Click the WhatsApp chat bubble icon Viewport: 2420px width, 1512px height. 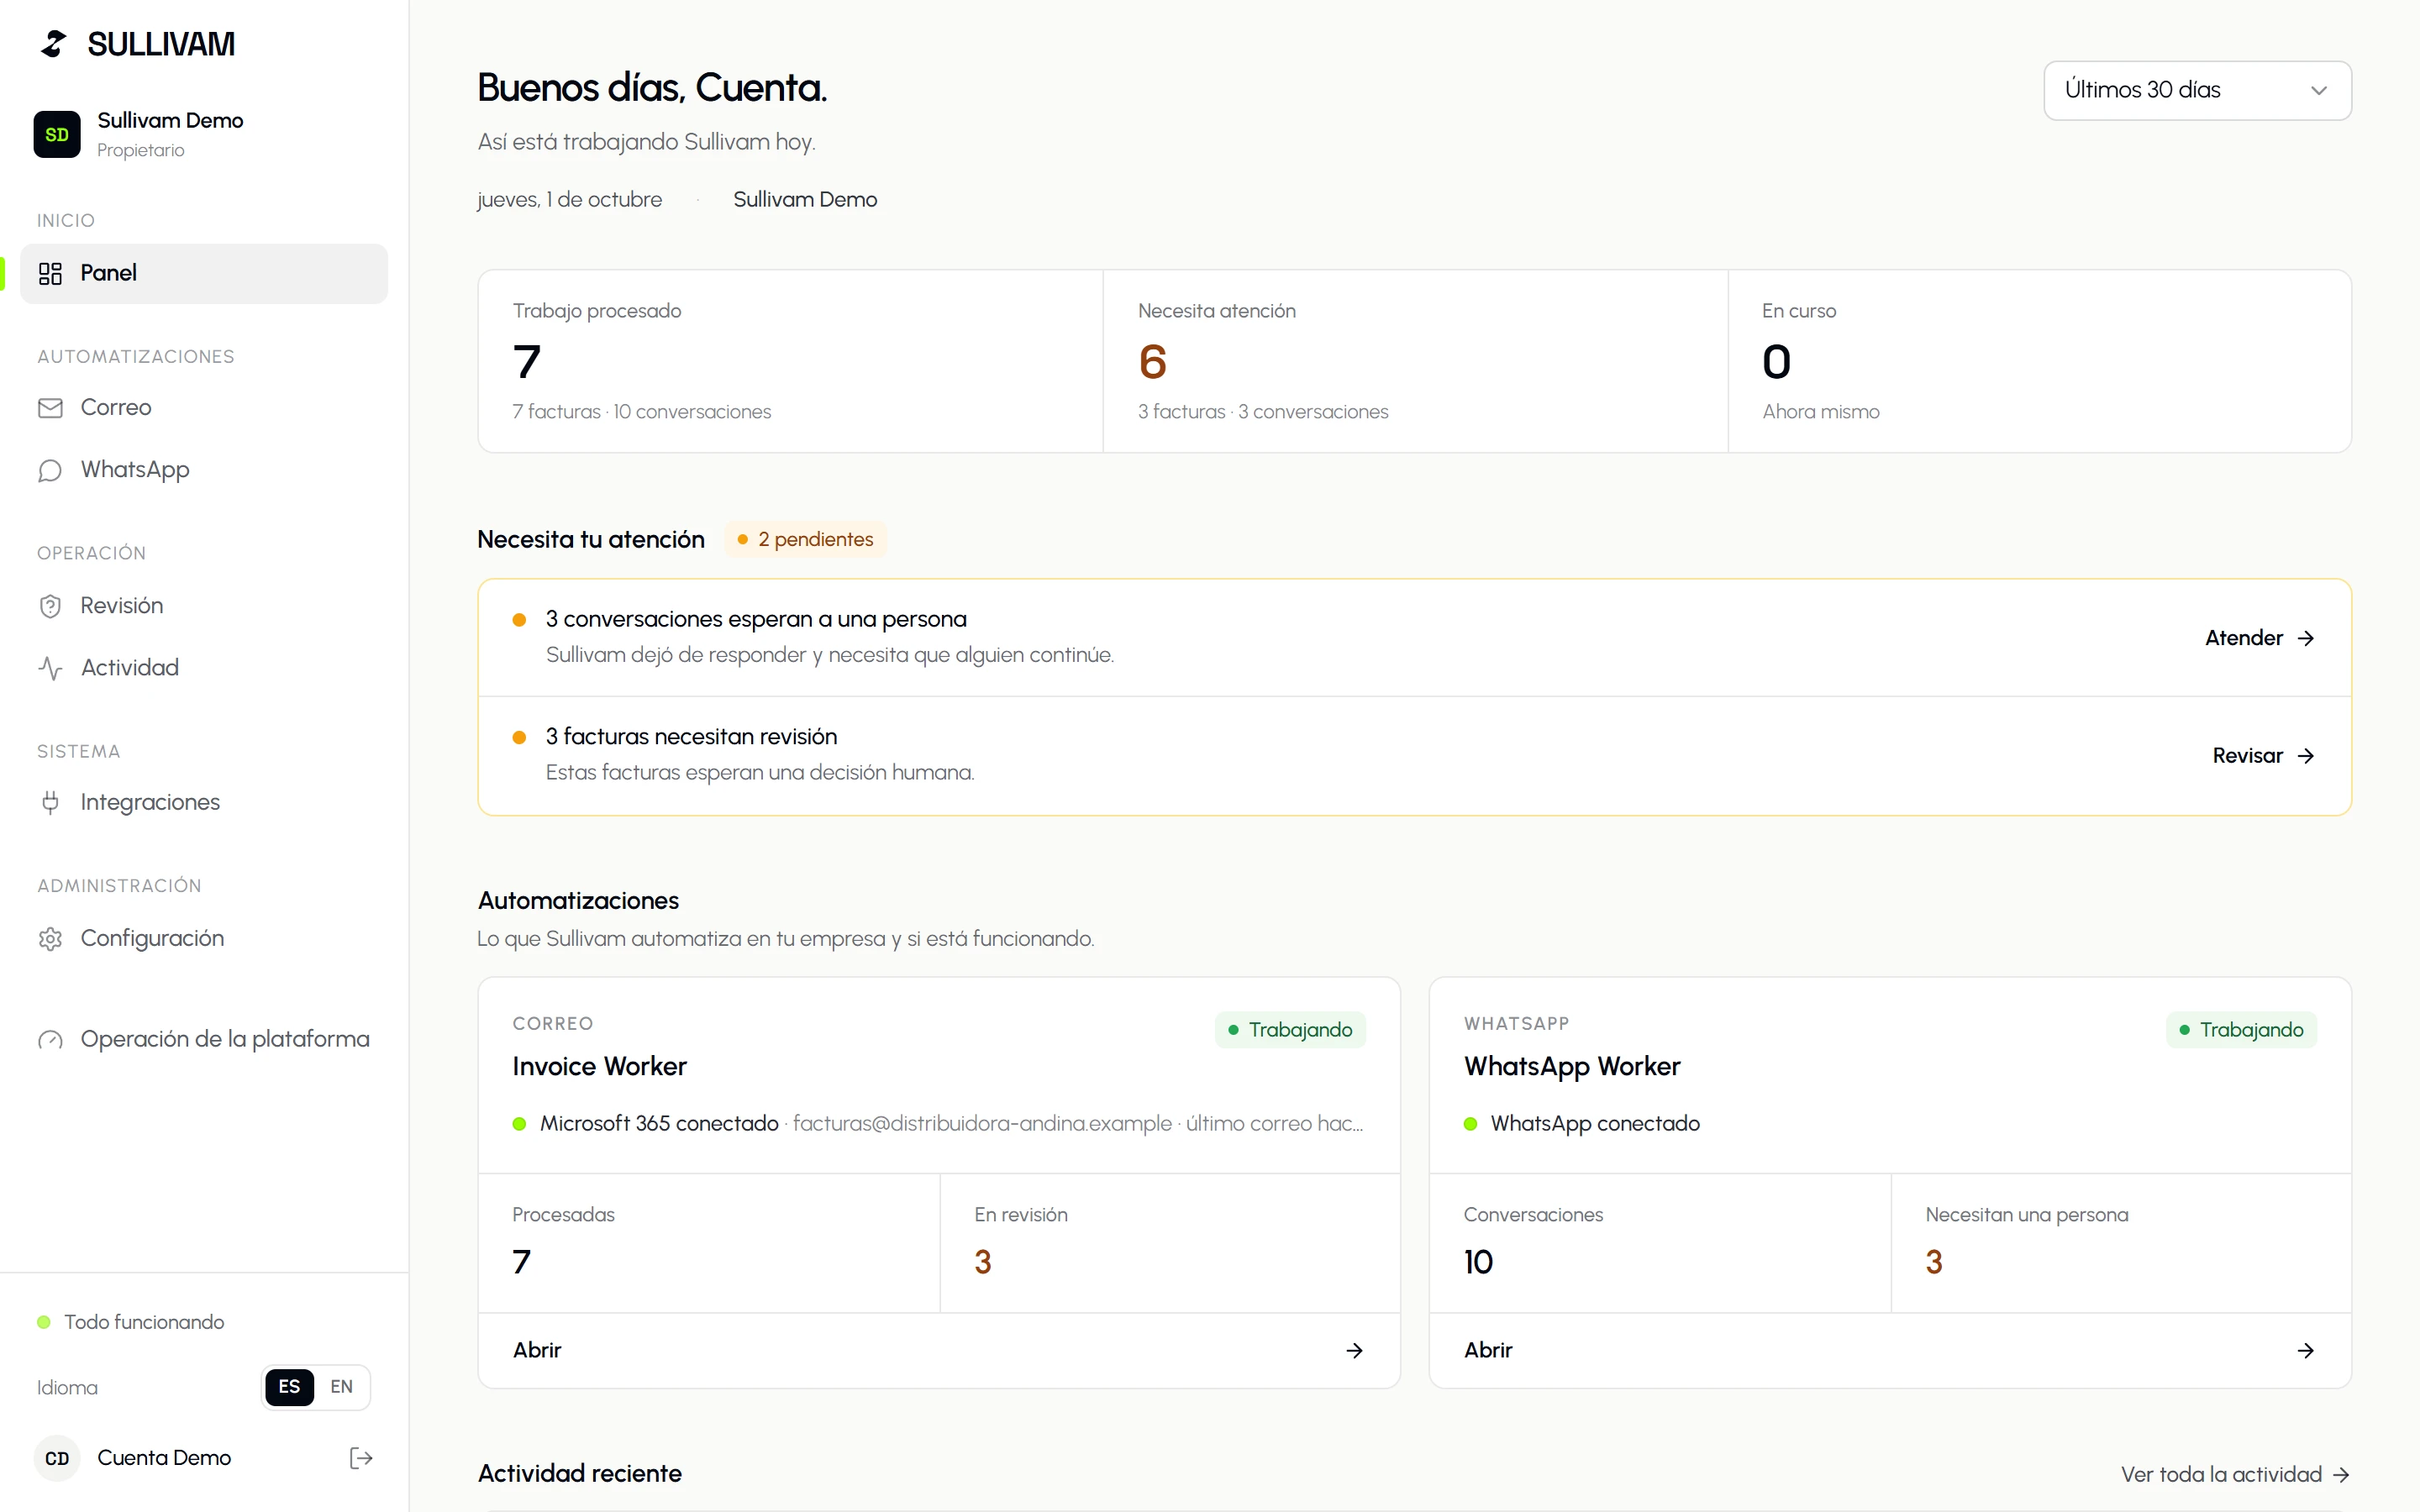point(50,470)
